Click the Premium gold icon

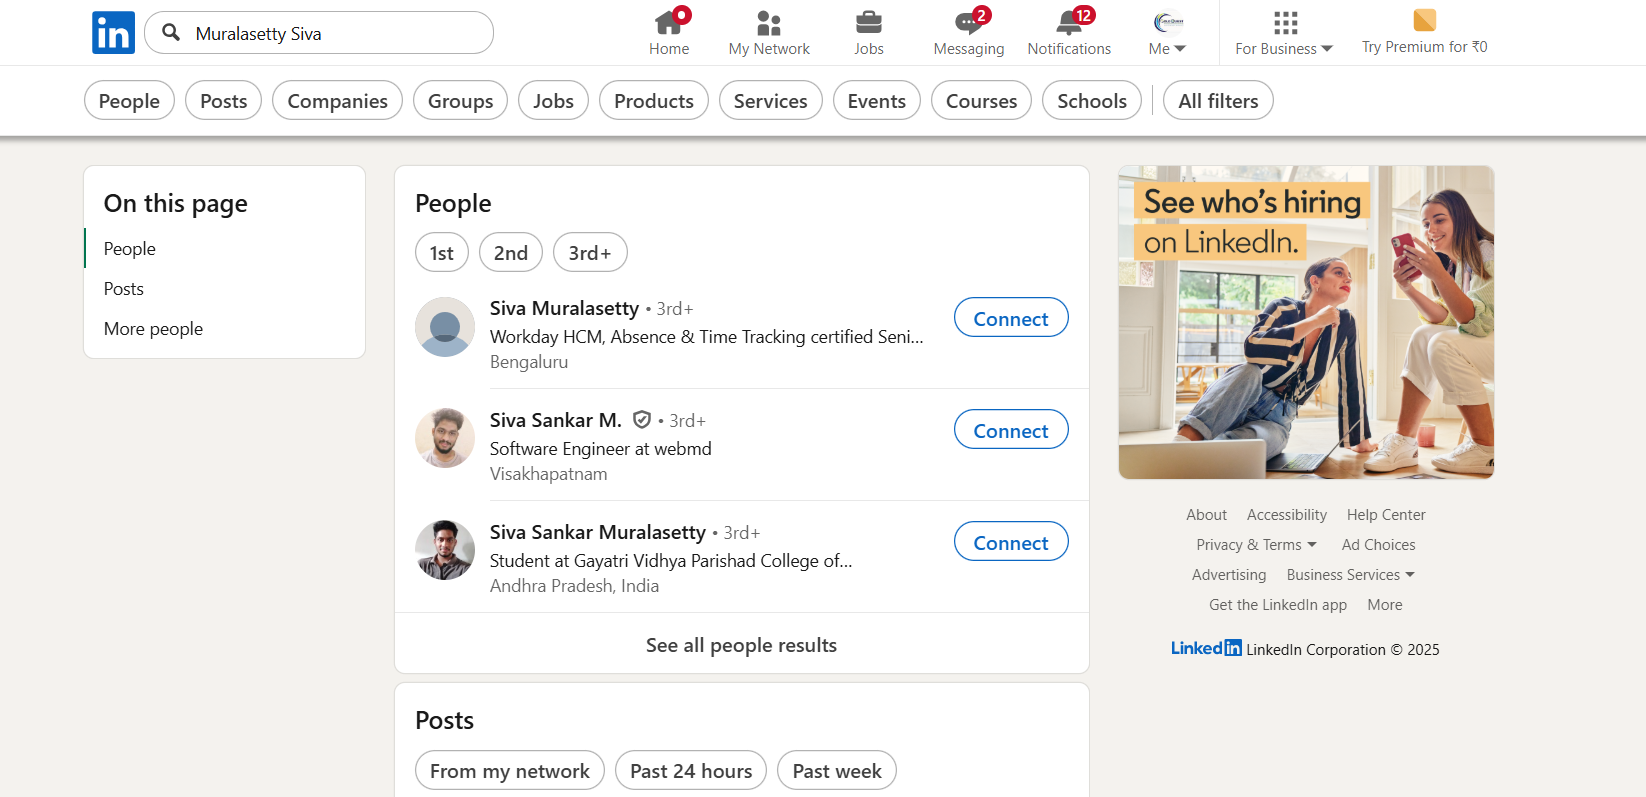[x=1424, y=20]
